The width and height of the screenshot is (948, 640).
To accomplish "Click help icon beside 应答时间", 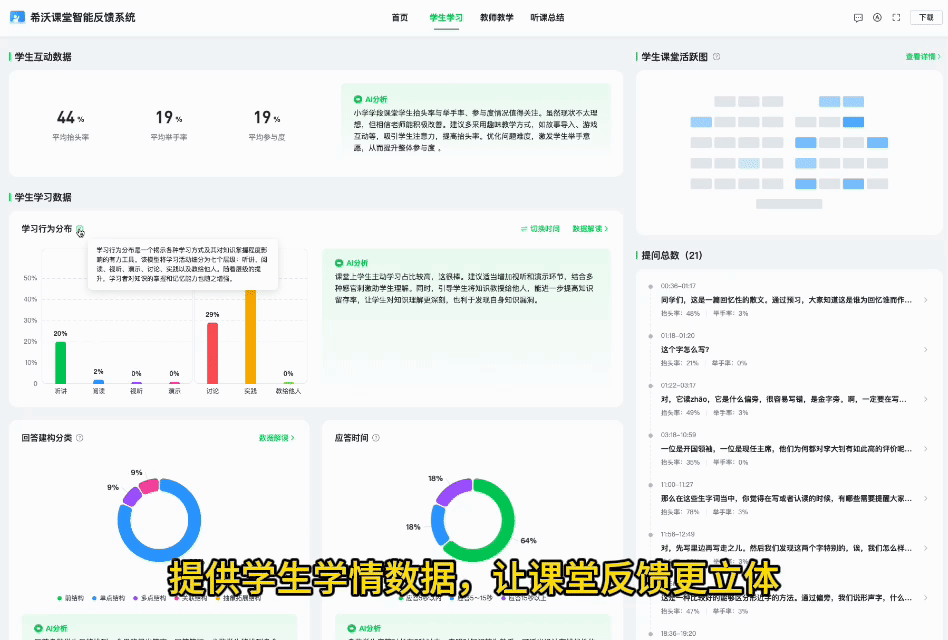I will tap(377, 437).
